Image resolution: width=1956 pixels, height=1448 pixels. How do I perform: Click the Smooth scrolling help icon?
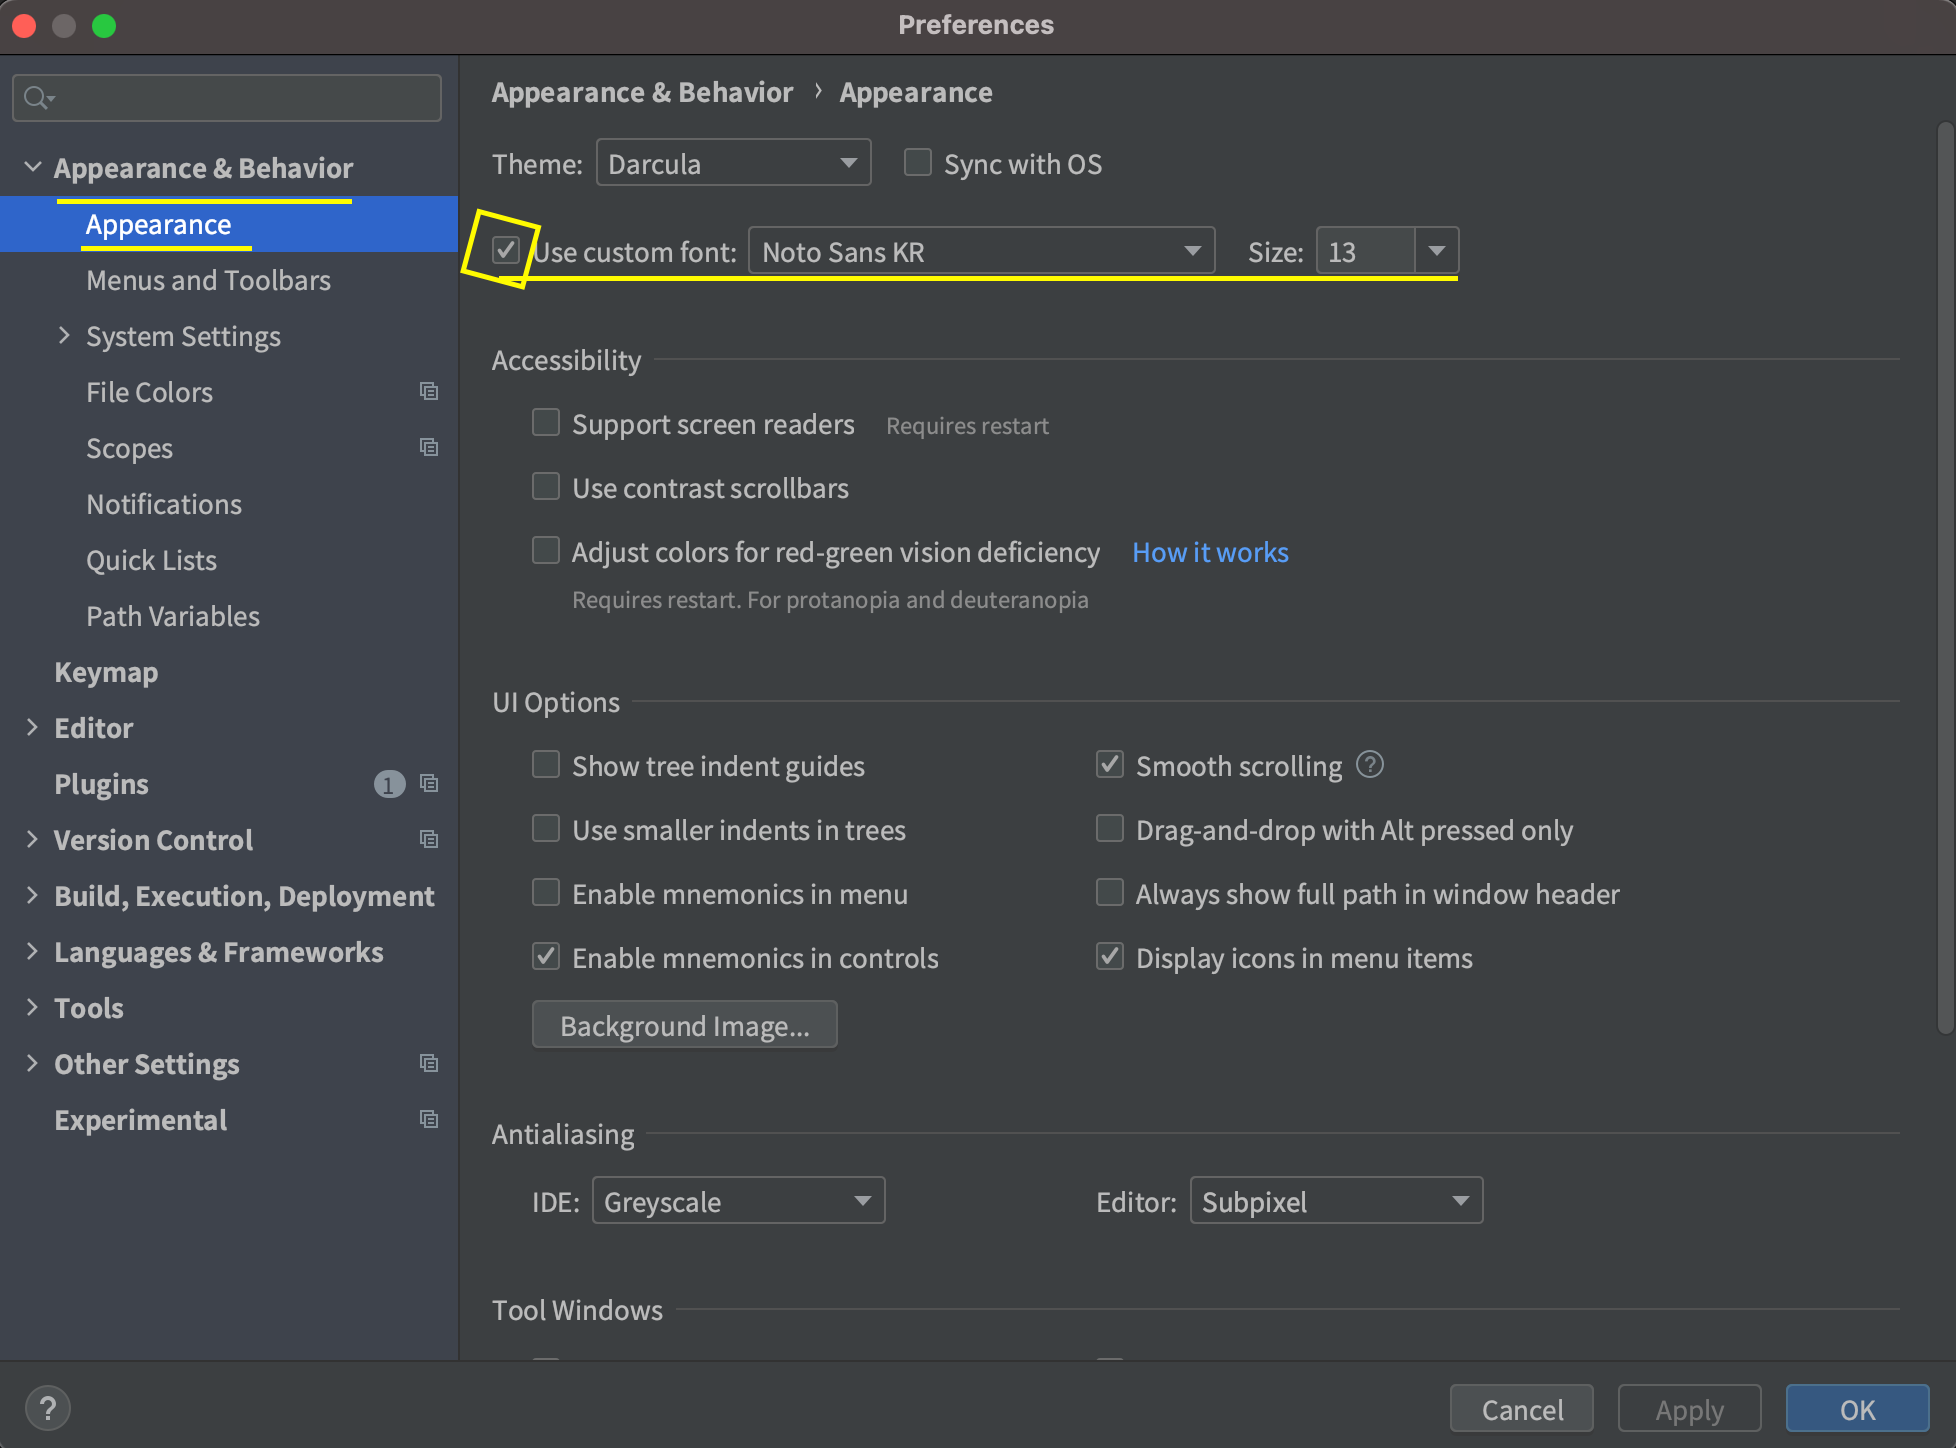1369,765
